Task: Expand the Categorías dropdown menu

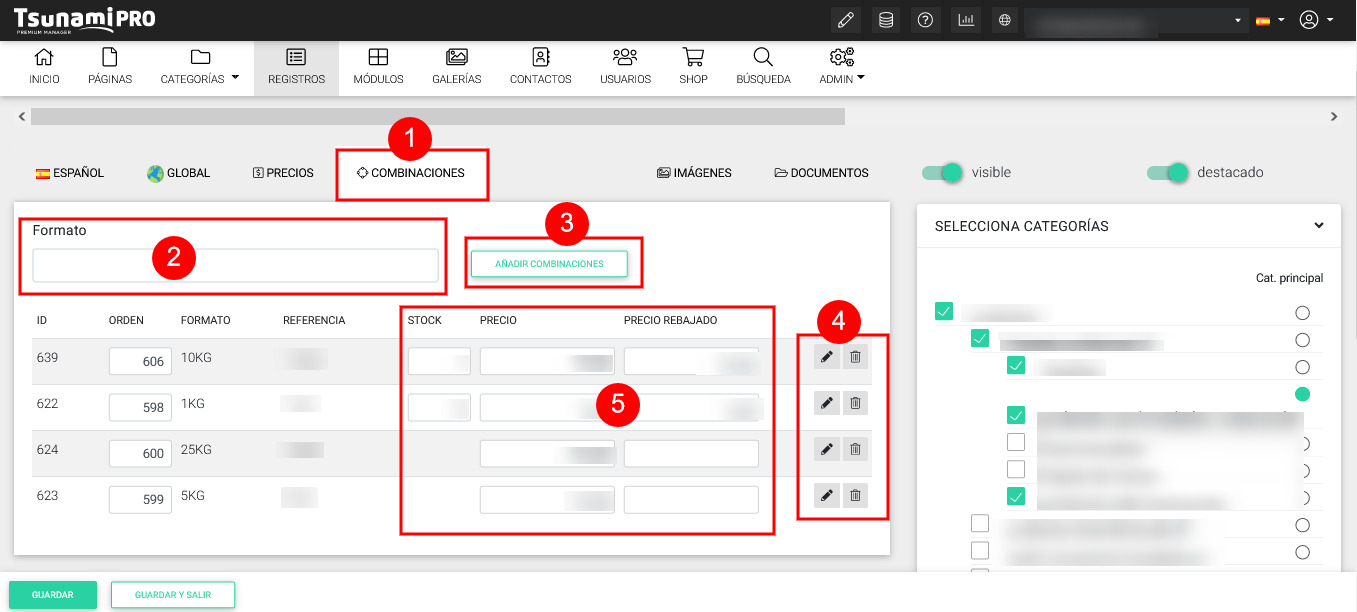Action: point(200,67)
